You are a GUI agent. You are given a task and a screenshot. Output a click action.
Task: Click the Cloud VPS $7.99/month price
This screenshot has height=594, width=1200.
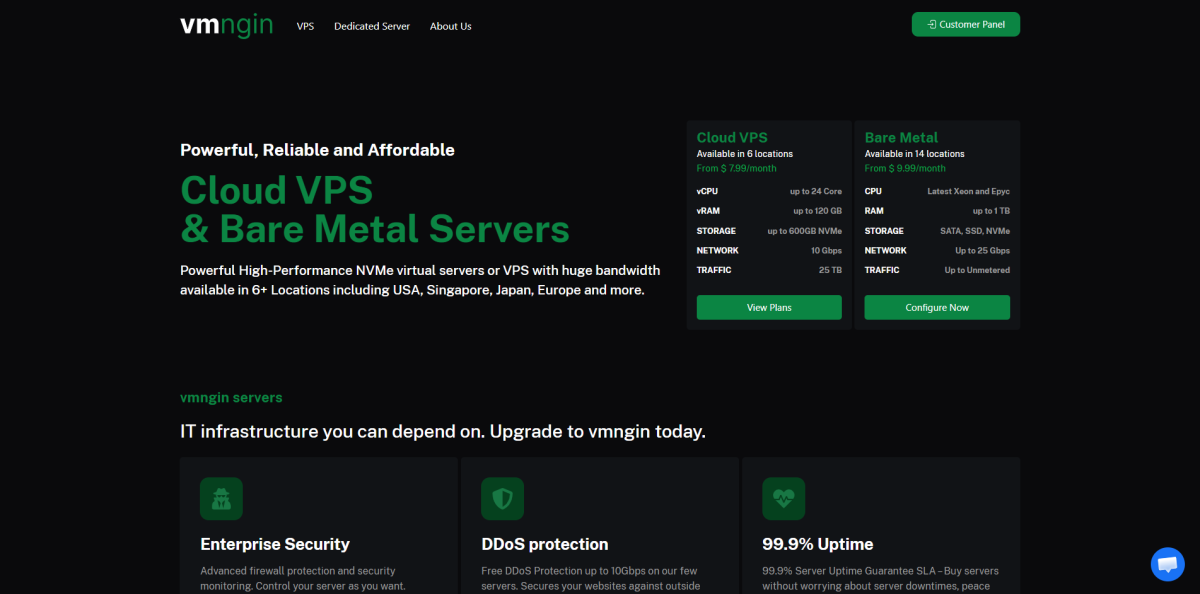coord(736,168)
